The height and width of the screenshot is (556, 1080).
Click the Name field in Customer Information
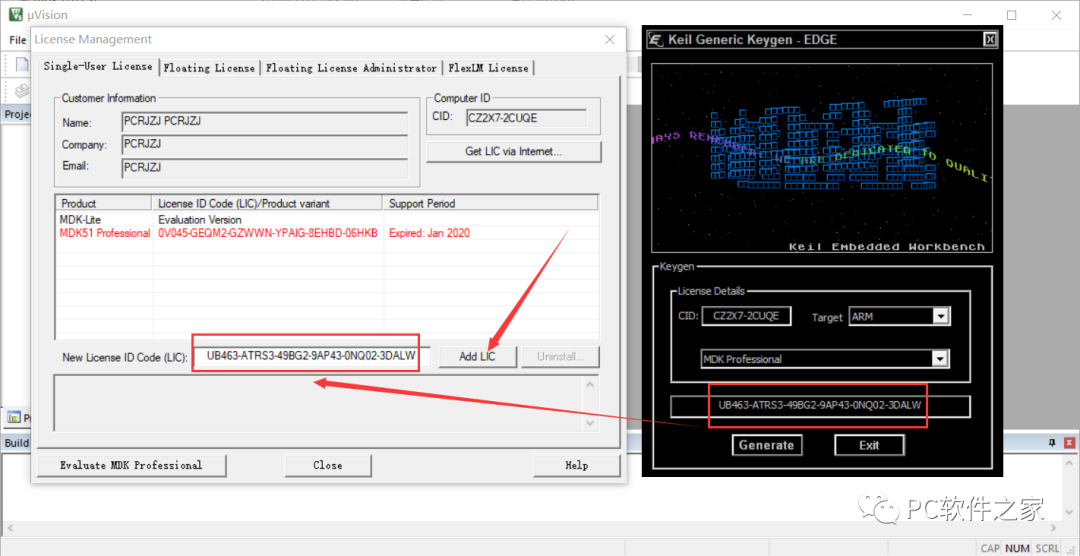click(x=264, y=123)
